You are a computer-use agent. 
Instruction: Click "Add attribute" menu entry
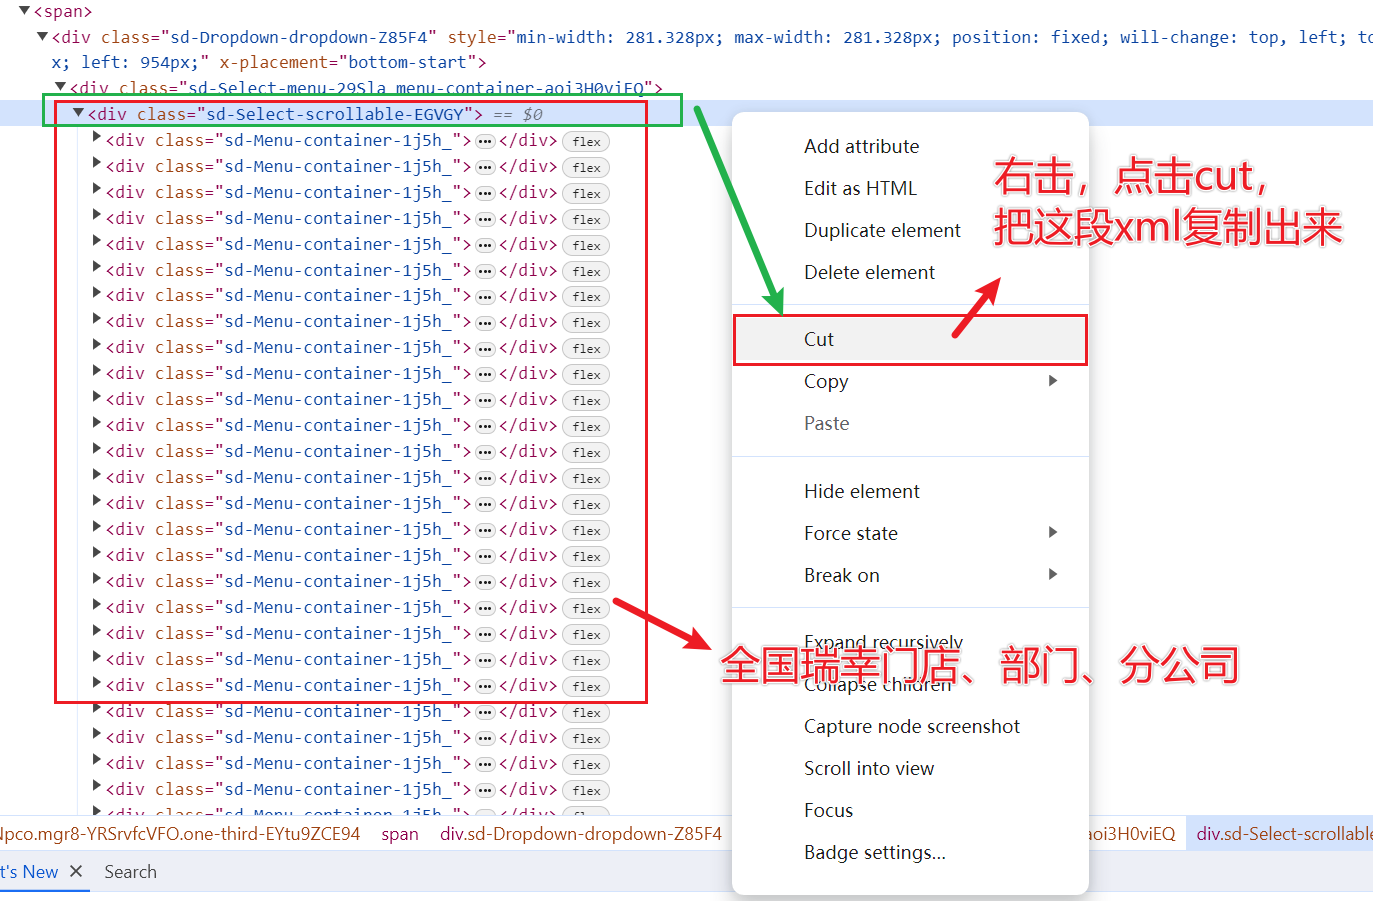[861, 146]
